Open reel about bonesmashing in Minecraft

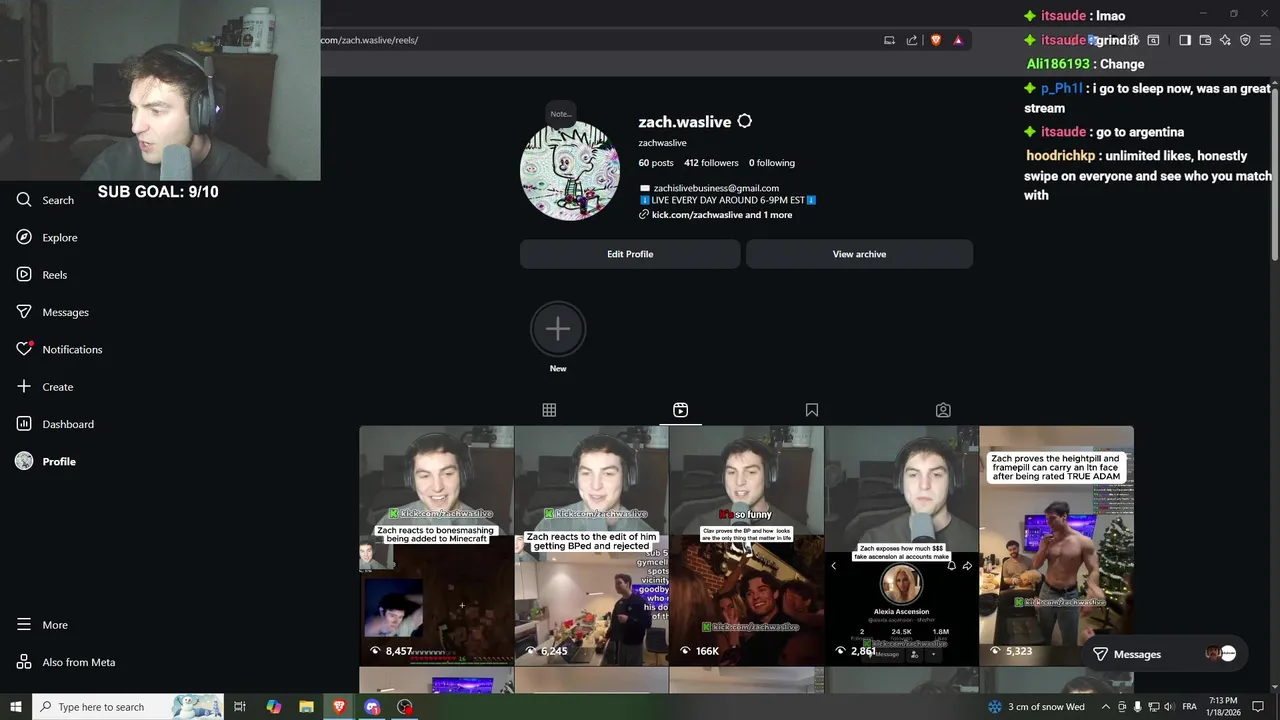[436, 546]
